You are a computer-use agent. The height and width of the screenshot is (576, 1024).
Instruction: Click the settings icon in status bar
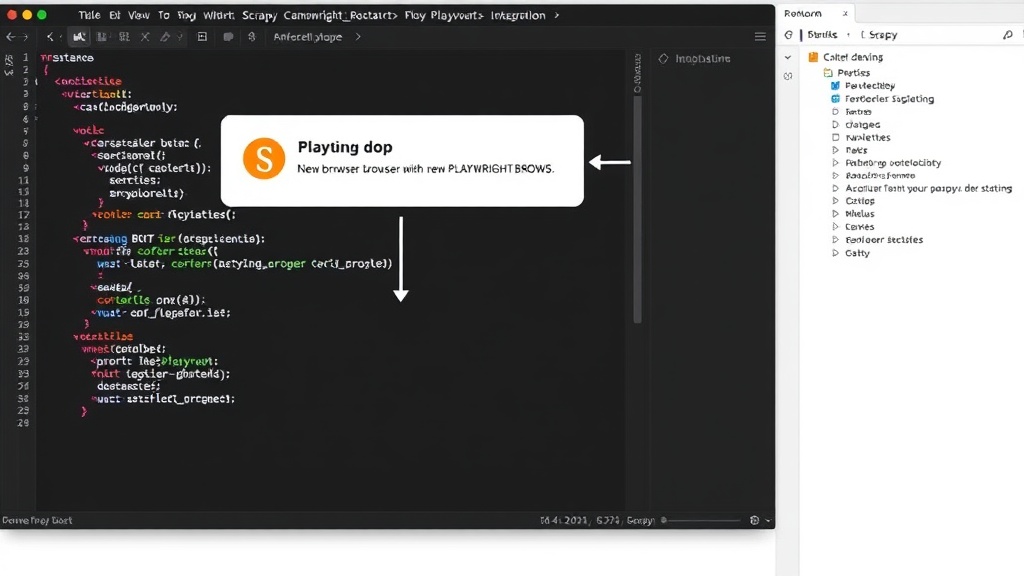[x=754, y=520]
